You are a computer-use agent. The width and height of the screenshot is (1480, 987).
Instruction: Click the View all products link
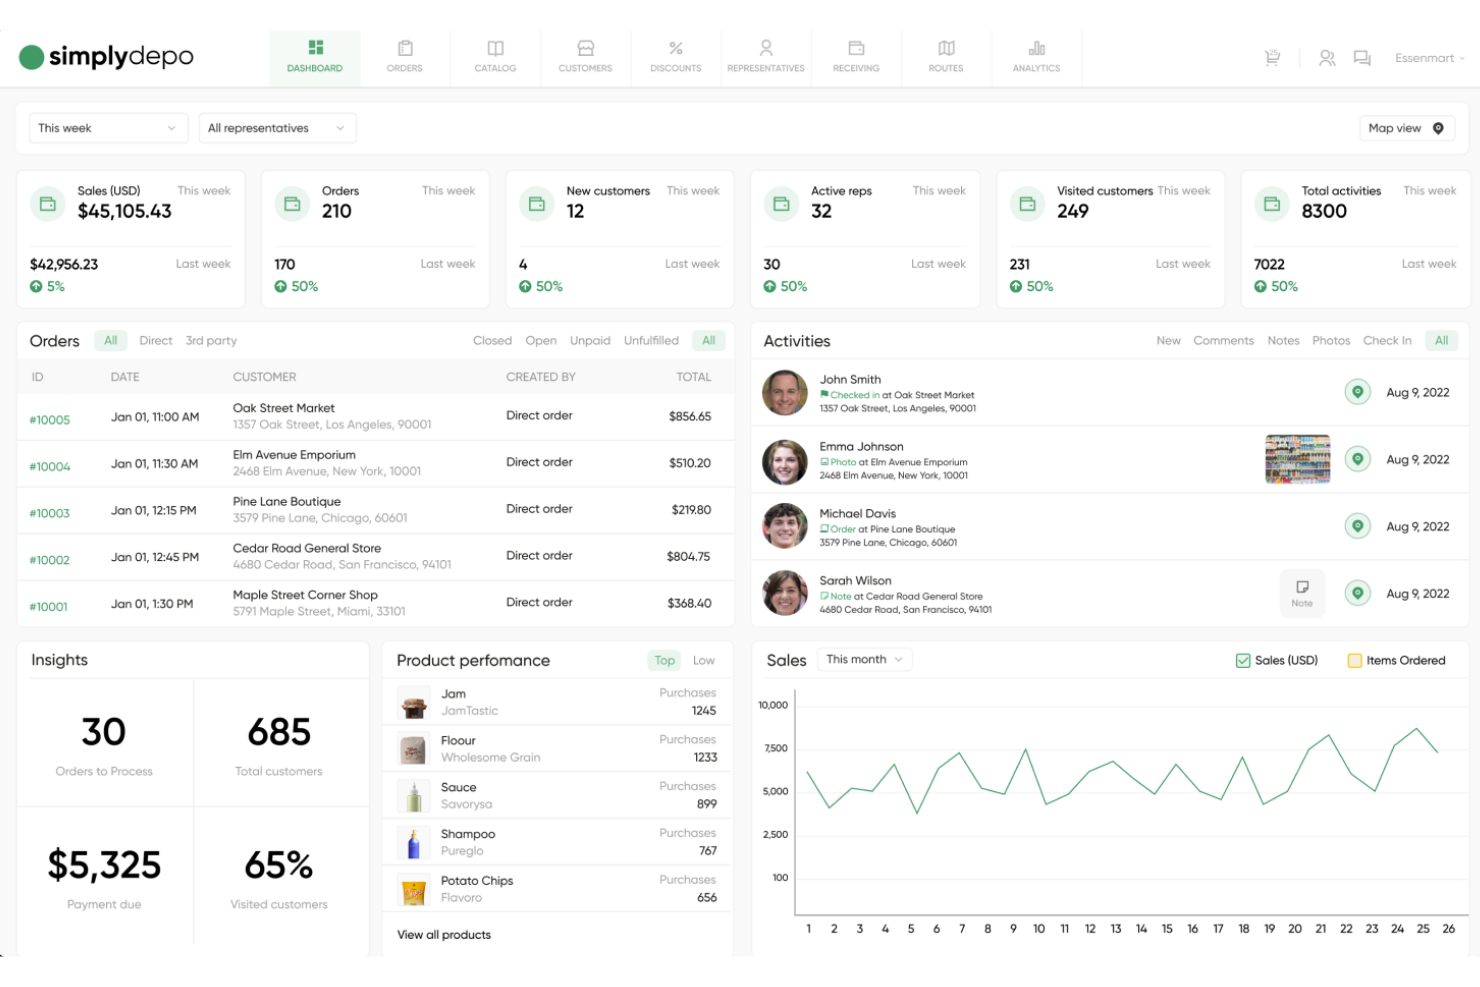(x=443, y=935)
